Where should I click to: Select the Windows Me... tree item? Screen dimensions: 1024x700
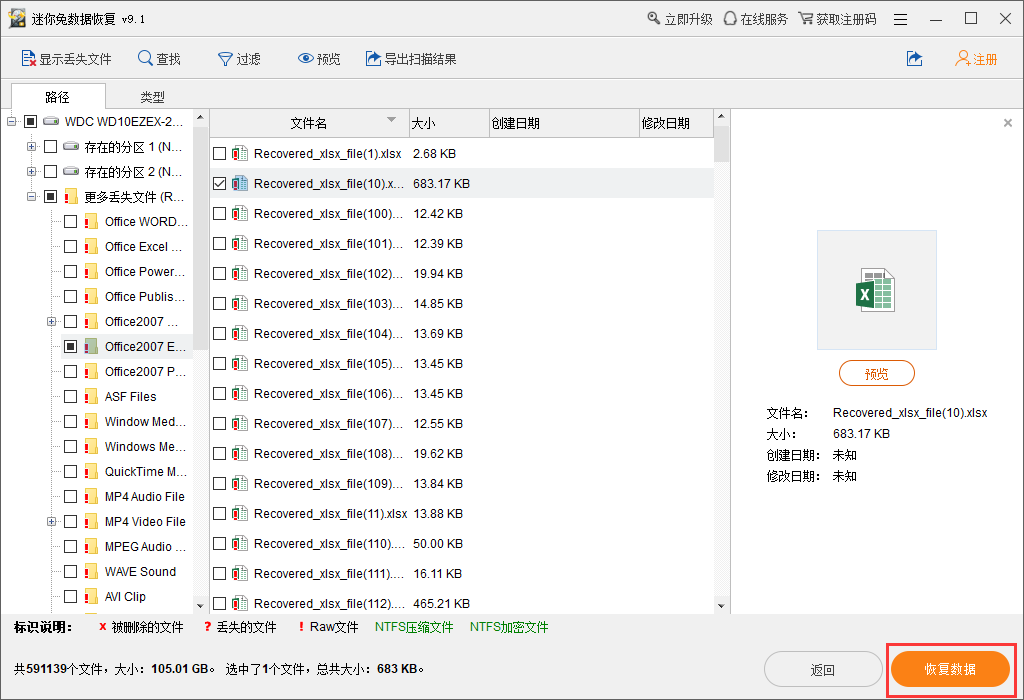coord(145,447)
